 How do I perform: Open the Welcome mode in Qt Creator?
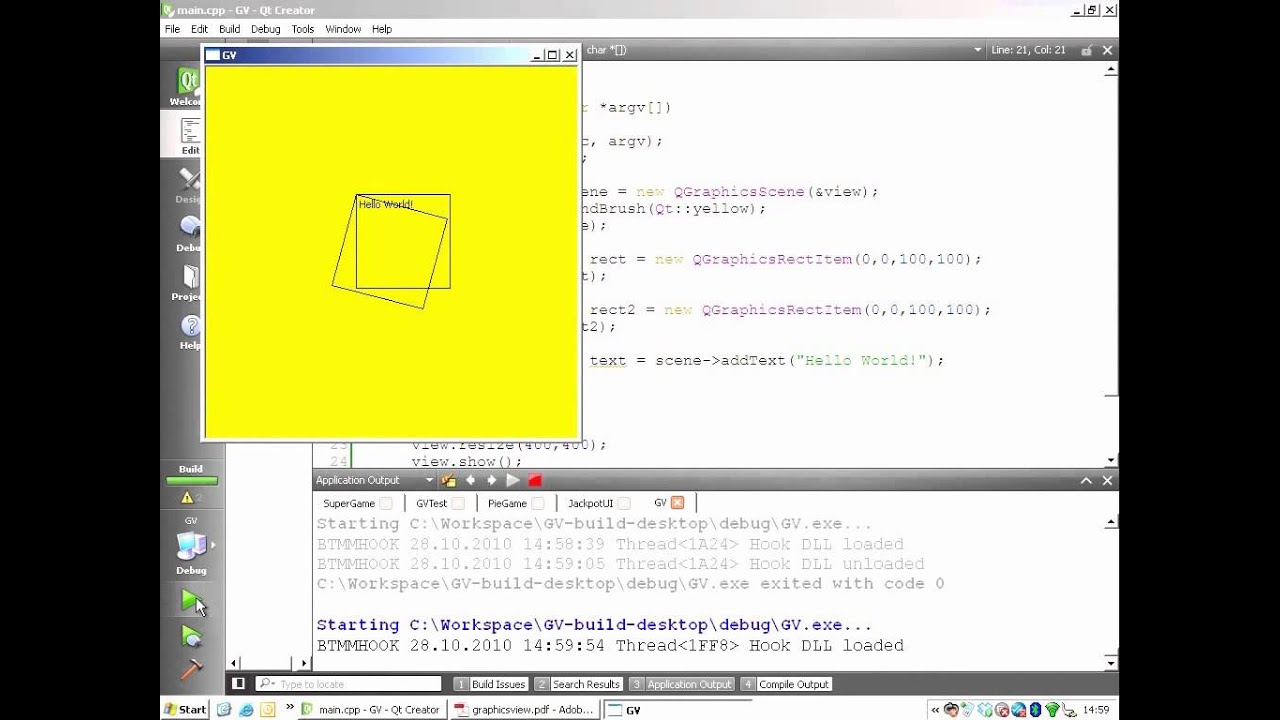(186, 86)
